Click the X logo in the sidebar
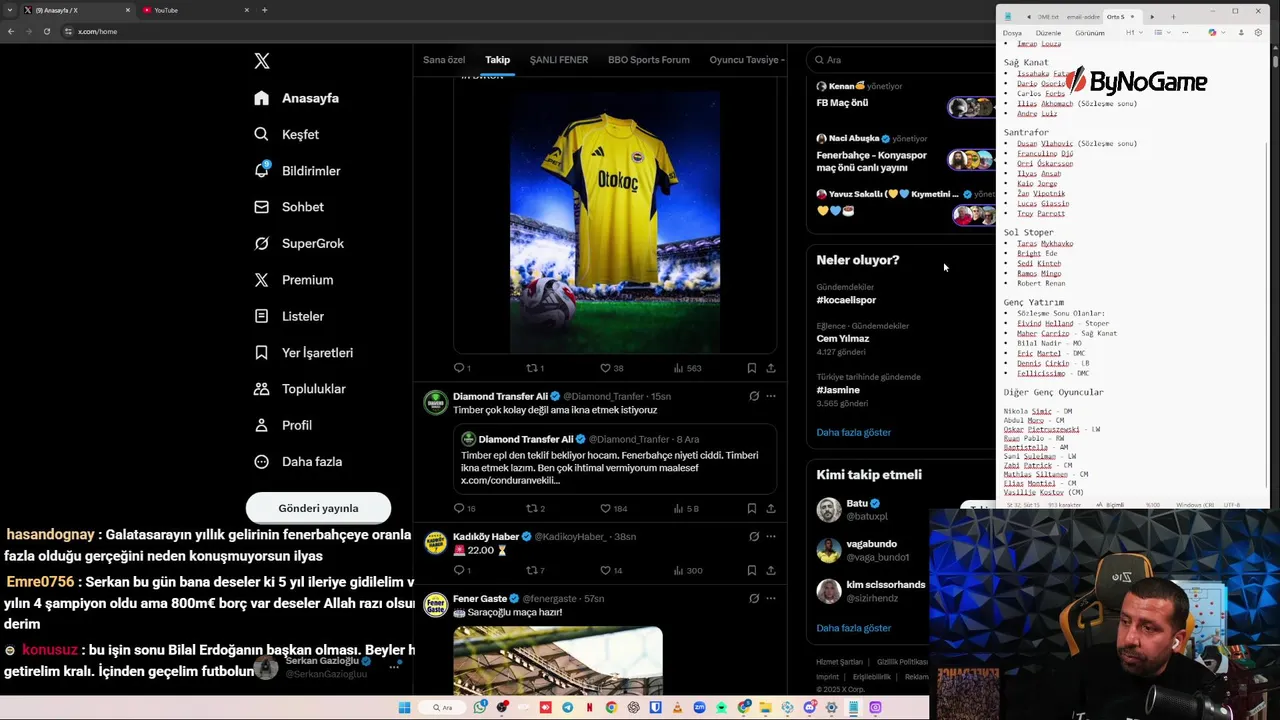 pyautogui.click(x=262, y=61)
